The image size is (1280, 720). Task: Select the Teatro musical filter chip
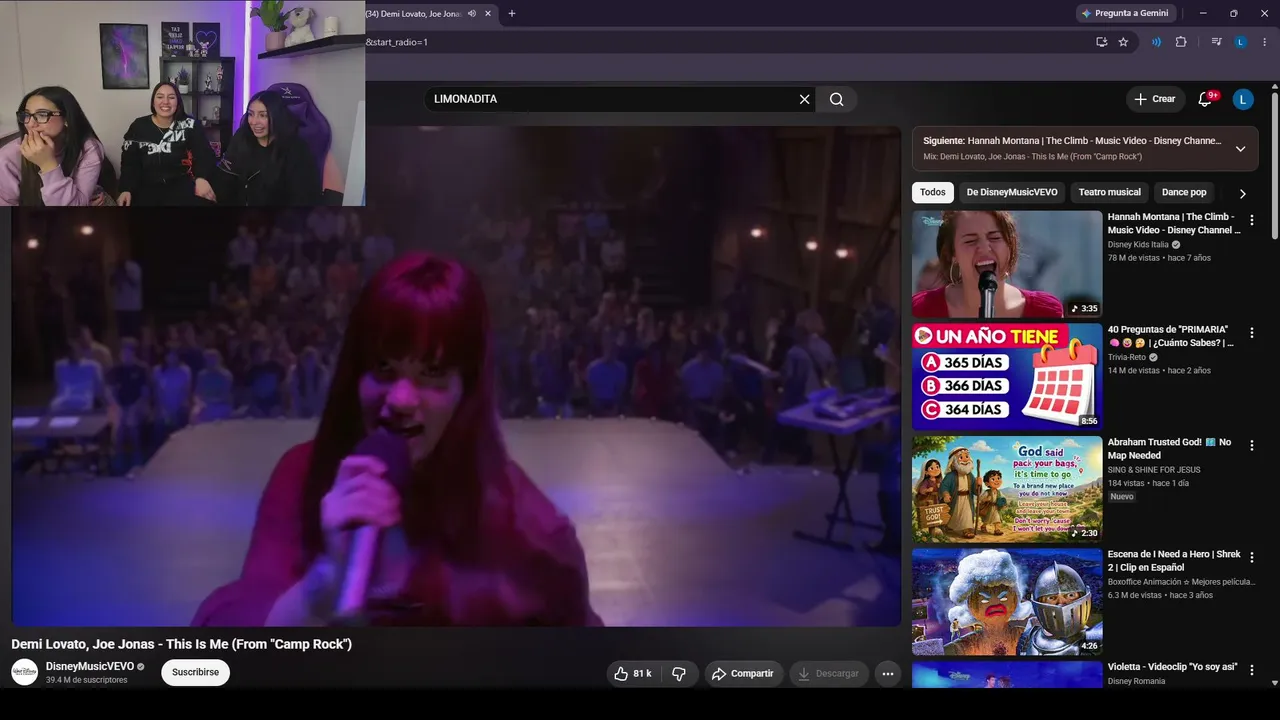[x=1110, y=192]
